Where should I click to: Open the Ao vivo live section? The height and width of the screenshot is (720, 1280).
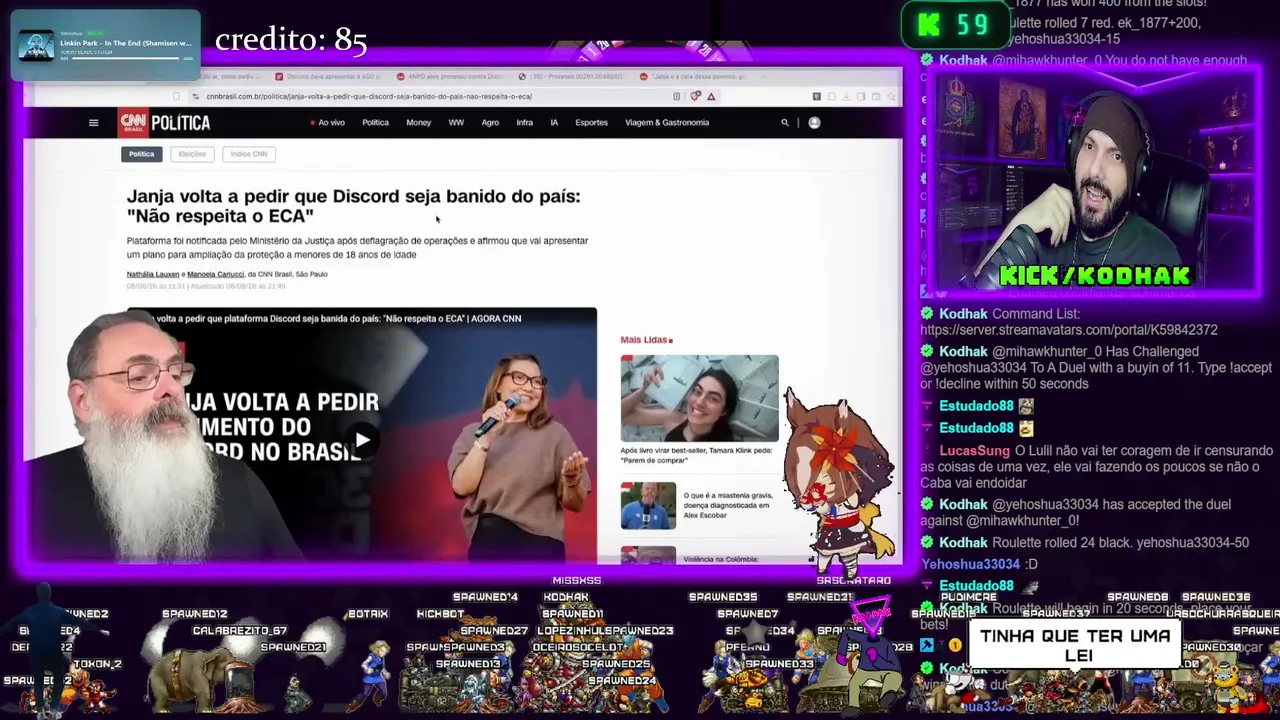[328, 123]
